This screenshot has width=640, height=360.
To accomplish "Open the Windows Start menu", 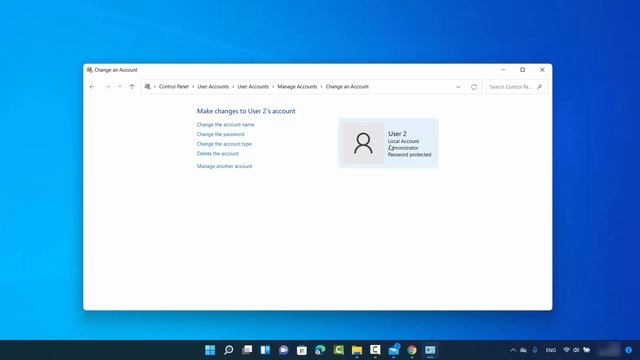I will (210, 350).
